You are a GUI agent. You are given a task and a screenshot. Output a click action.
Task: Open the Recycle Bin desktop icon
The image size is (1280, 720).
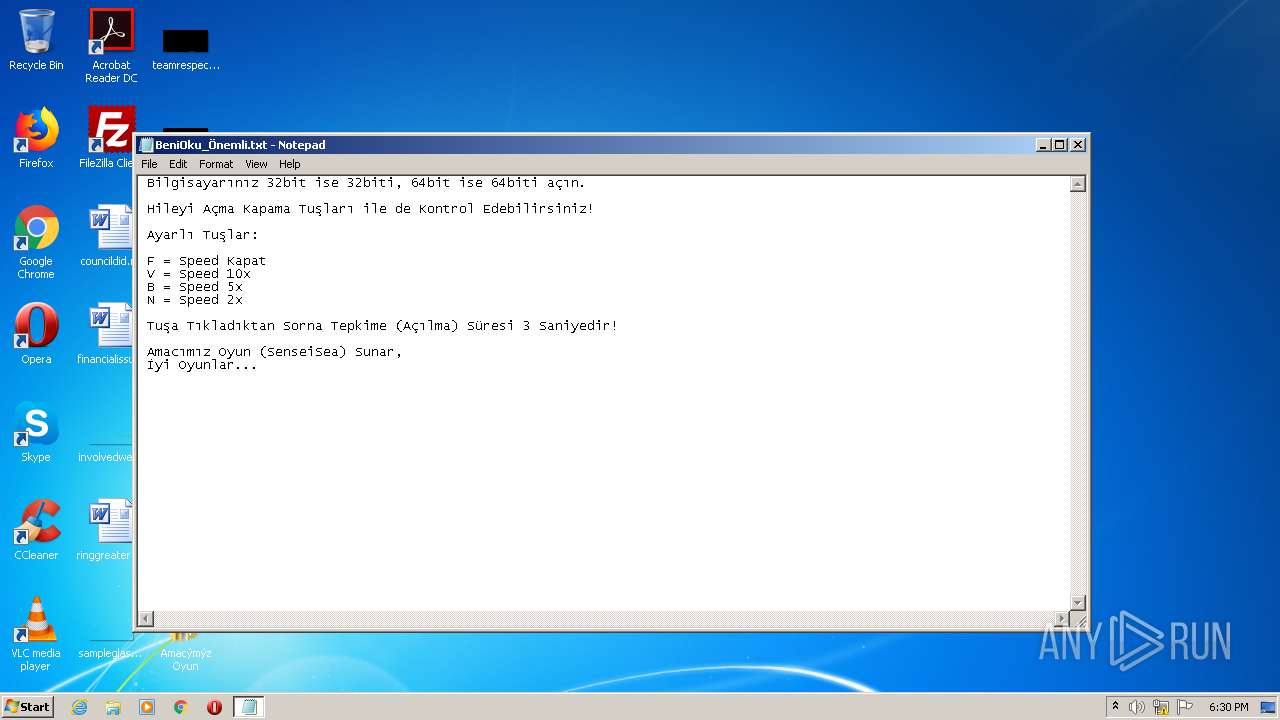36,40
